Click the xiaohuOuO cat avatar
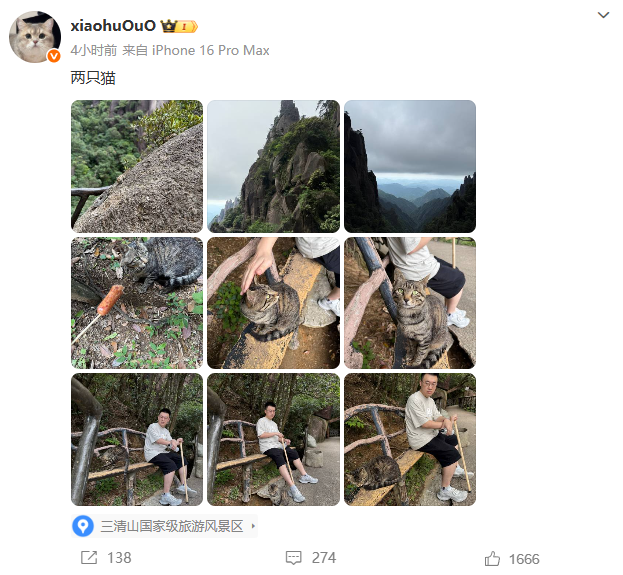This screenshot has height=575, width=623. (x=35, y=37)
